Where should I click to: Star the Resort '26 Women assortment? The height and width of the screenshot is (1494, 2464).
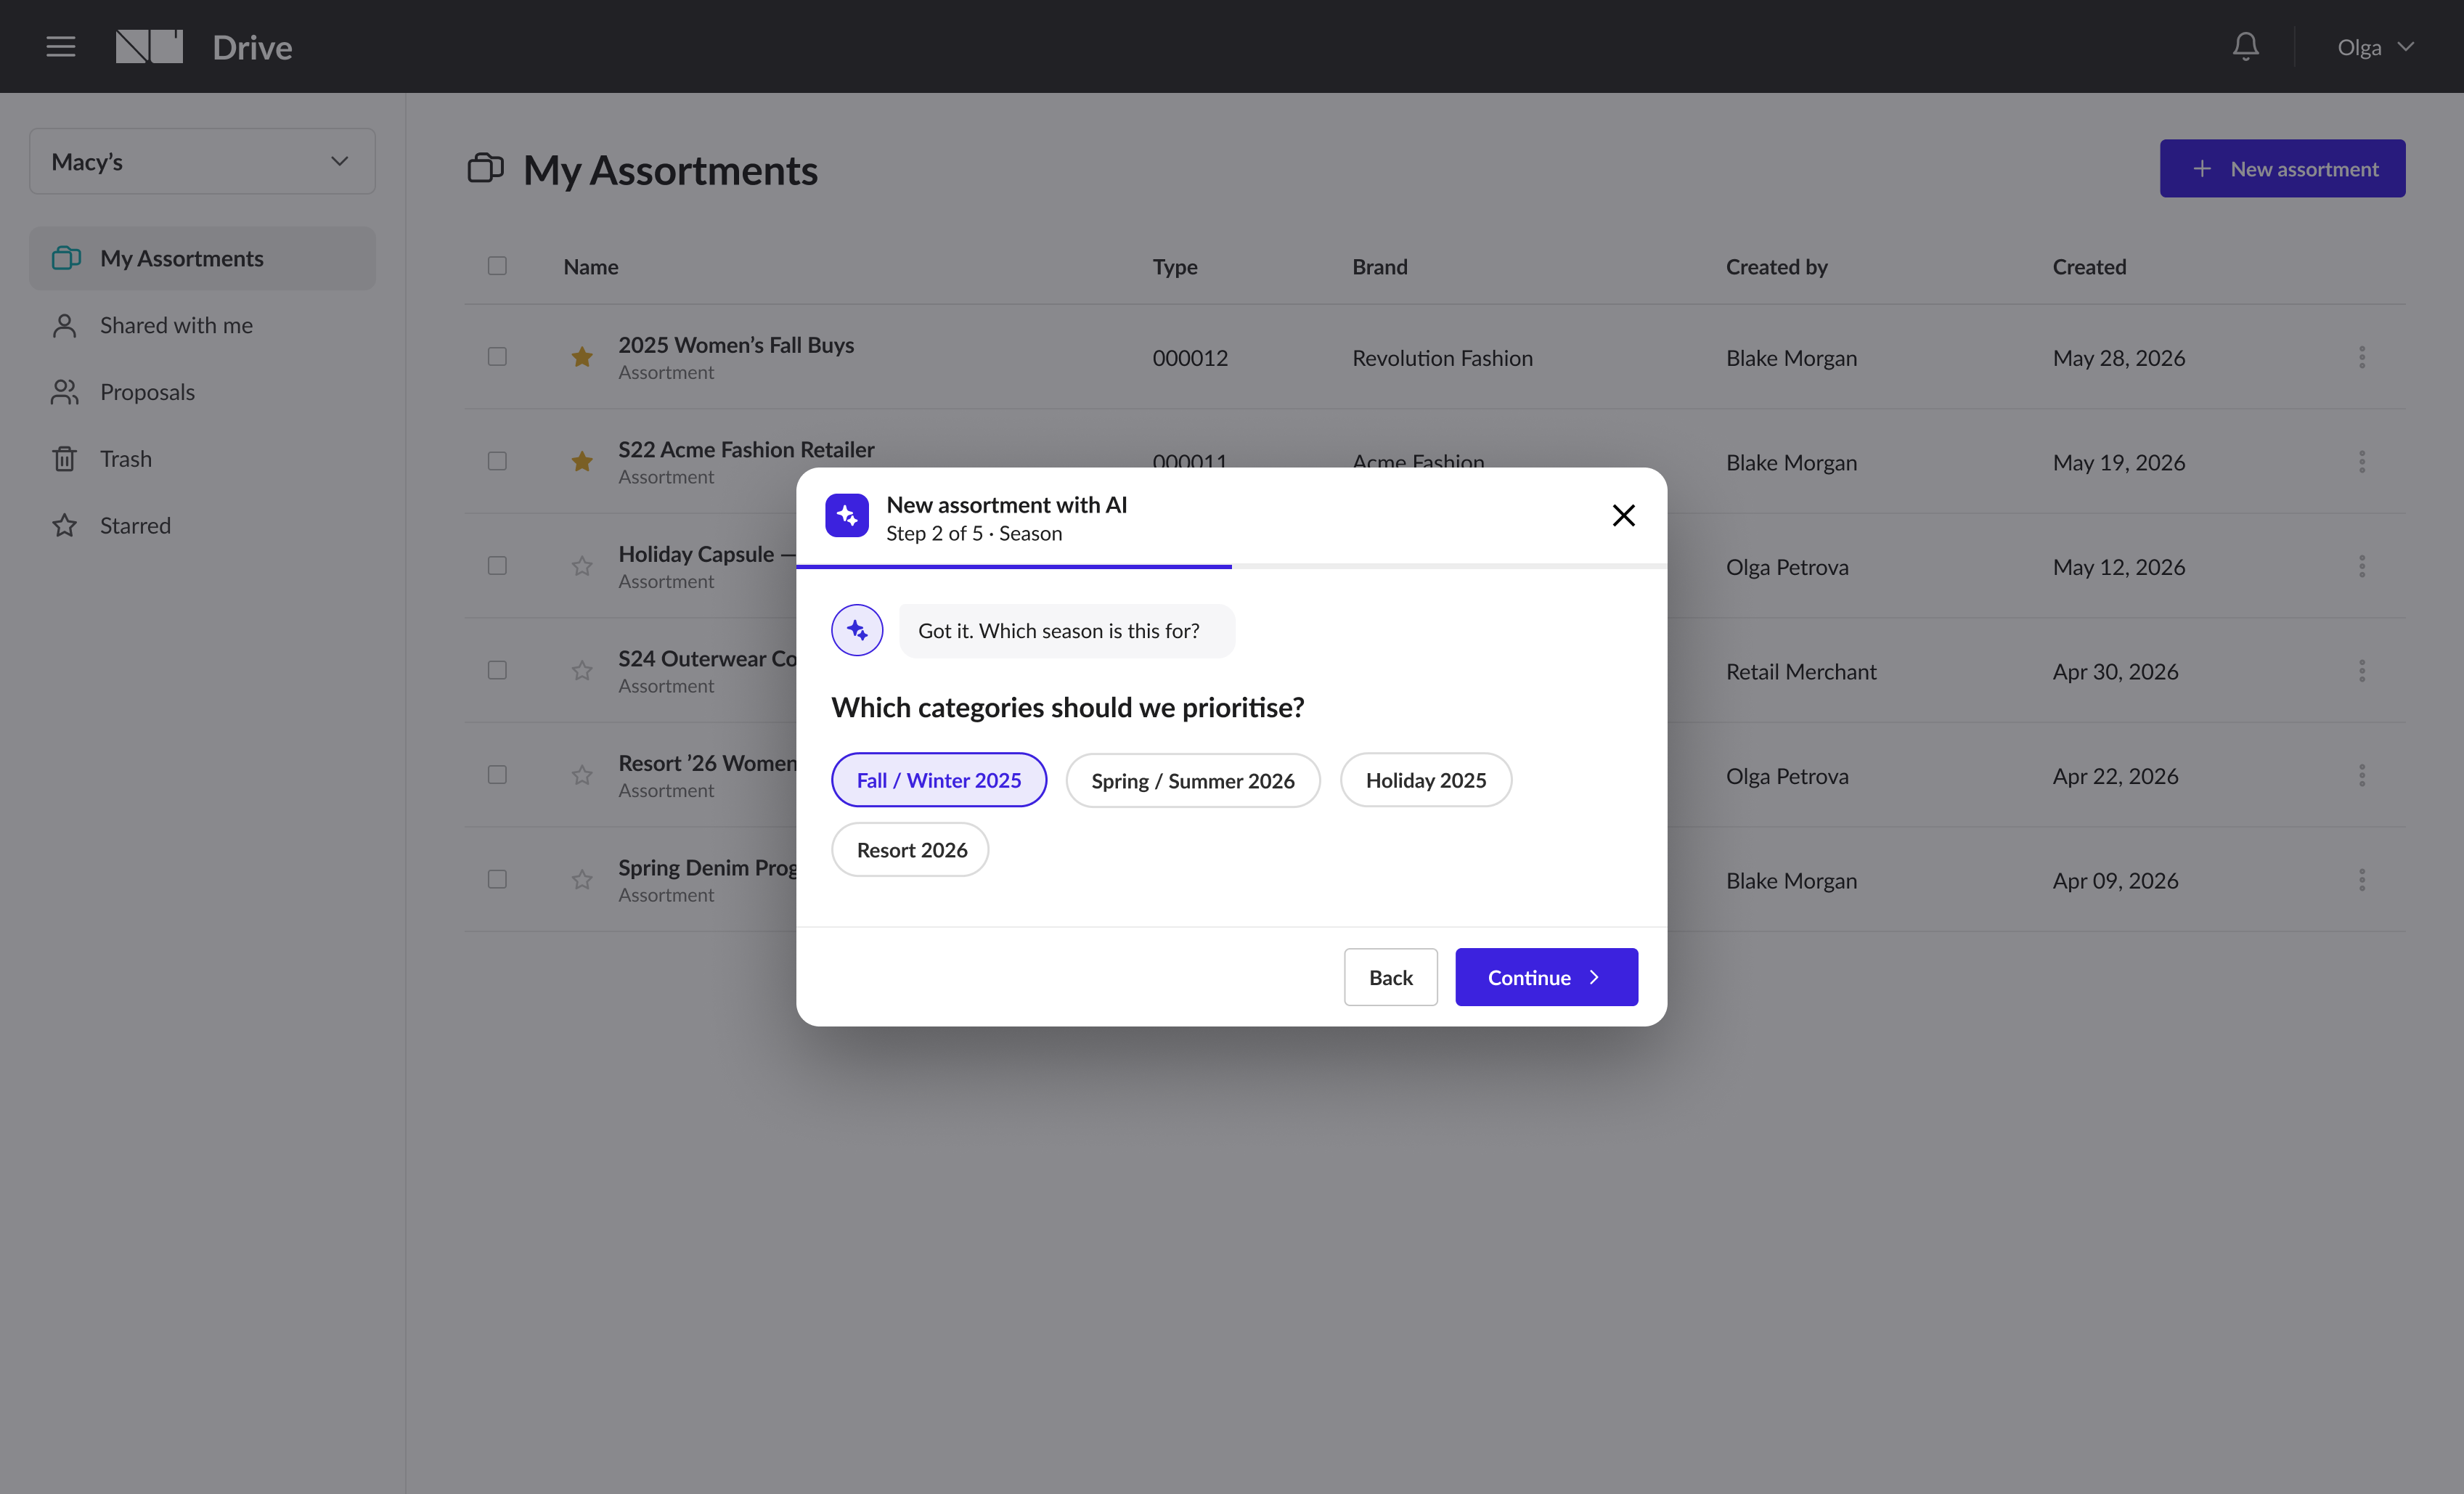tap(582, 775)
